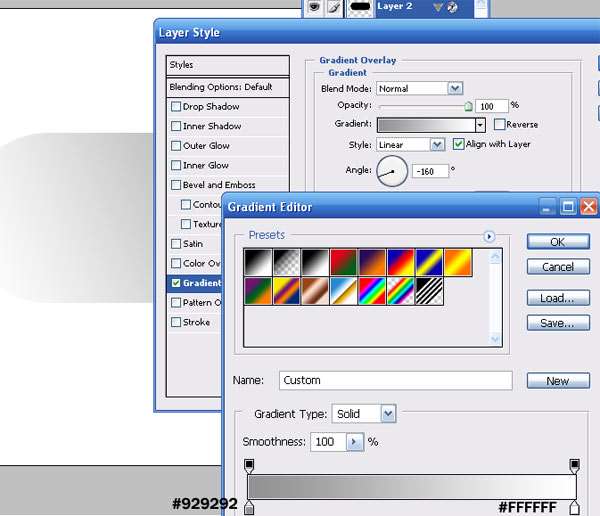Select the left gray color stop

(x=249, y=507)
